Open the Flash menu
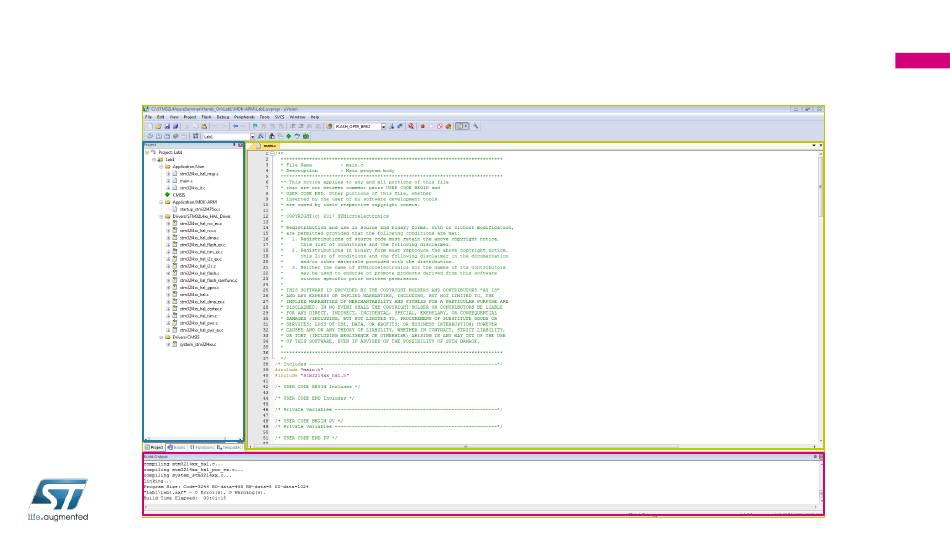 click(x=206, y=117)
